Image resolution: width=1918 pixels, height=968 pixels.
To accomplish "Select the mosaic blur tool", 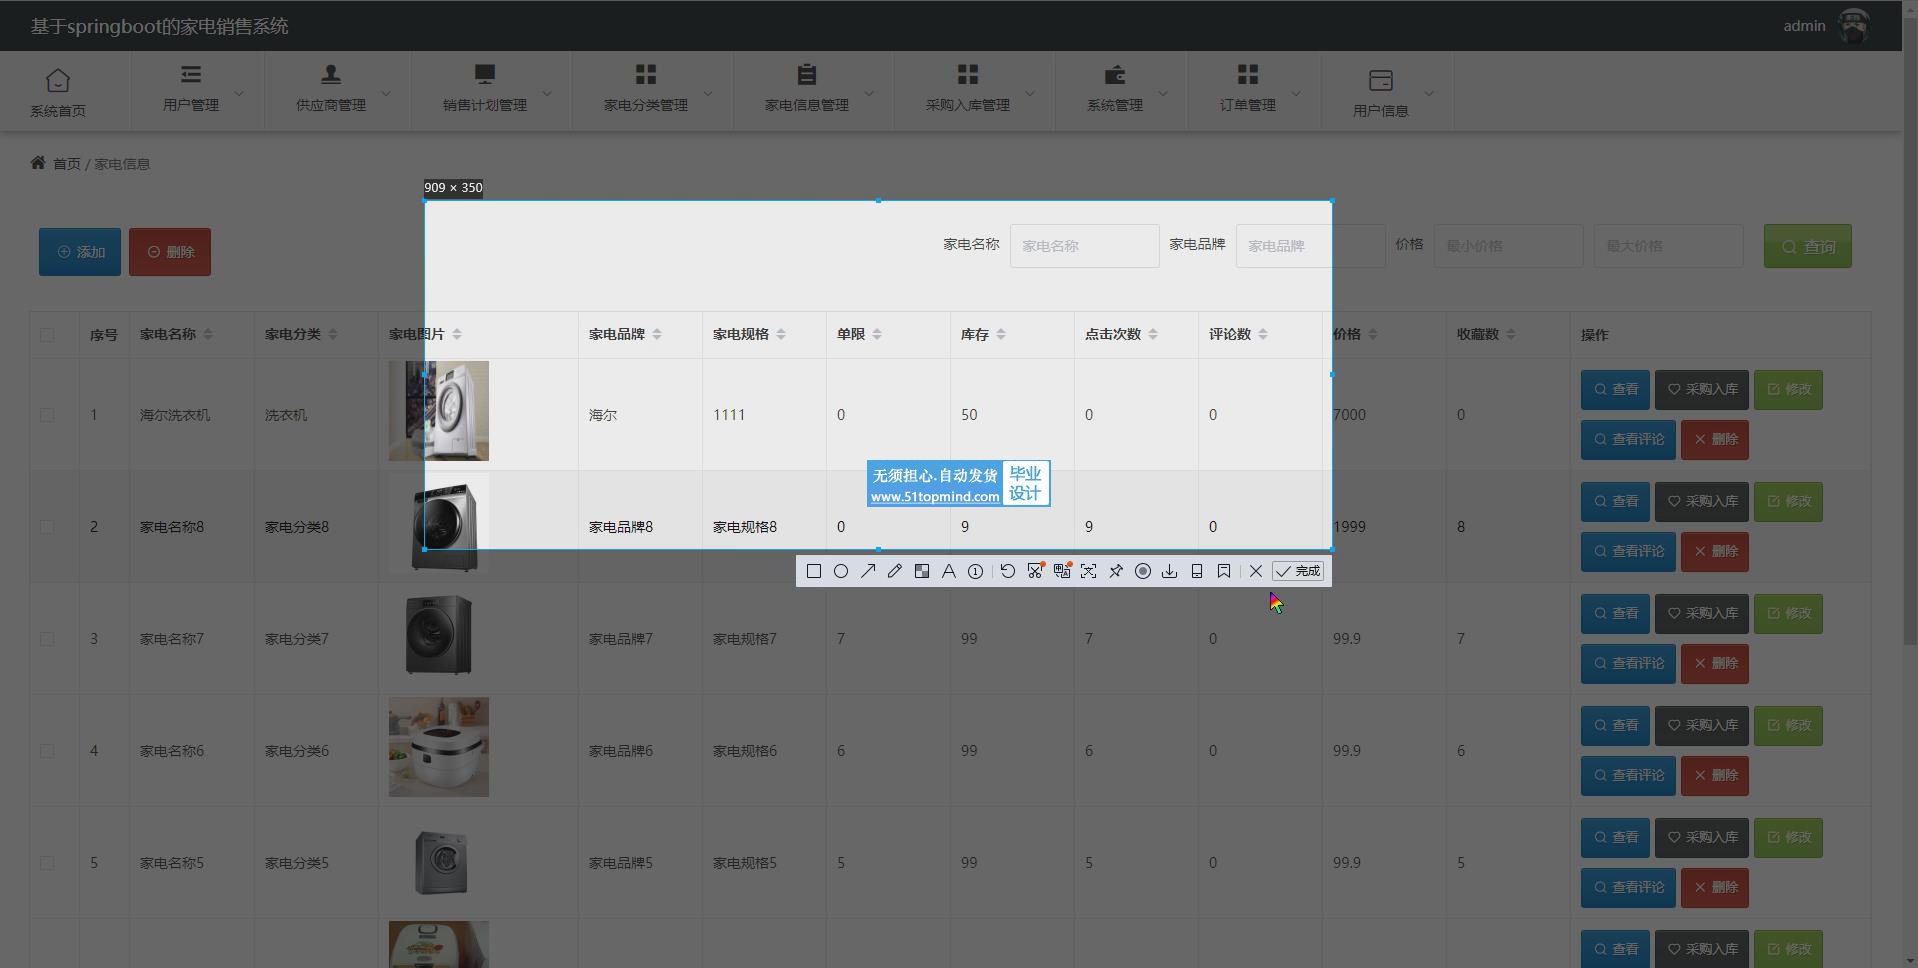I will 922,571.
